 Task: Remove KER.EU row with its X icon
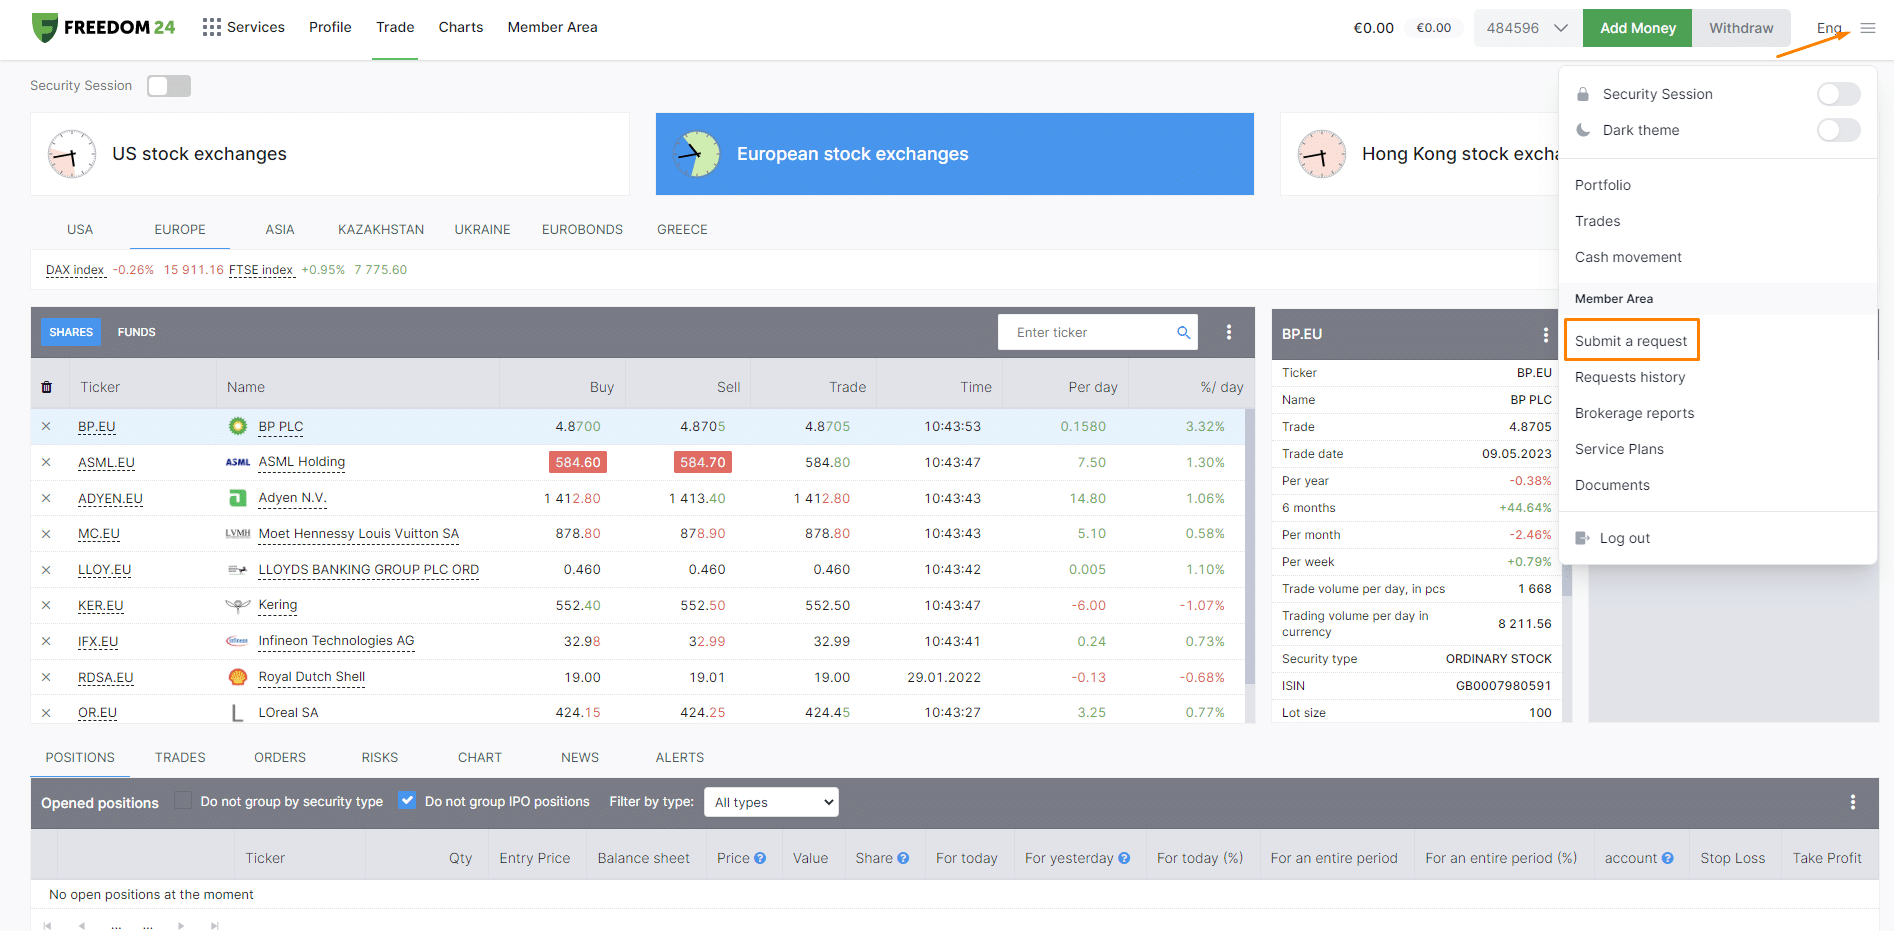pyautogui.click(x=46, y=606)
